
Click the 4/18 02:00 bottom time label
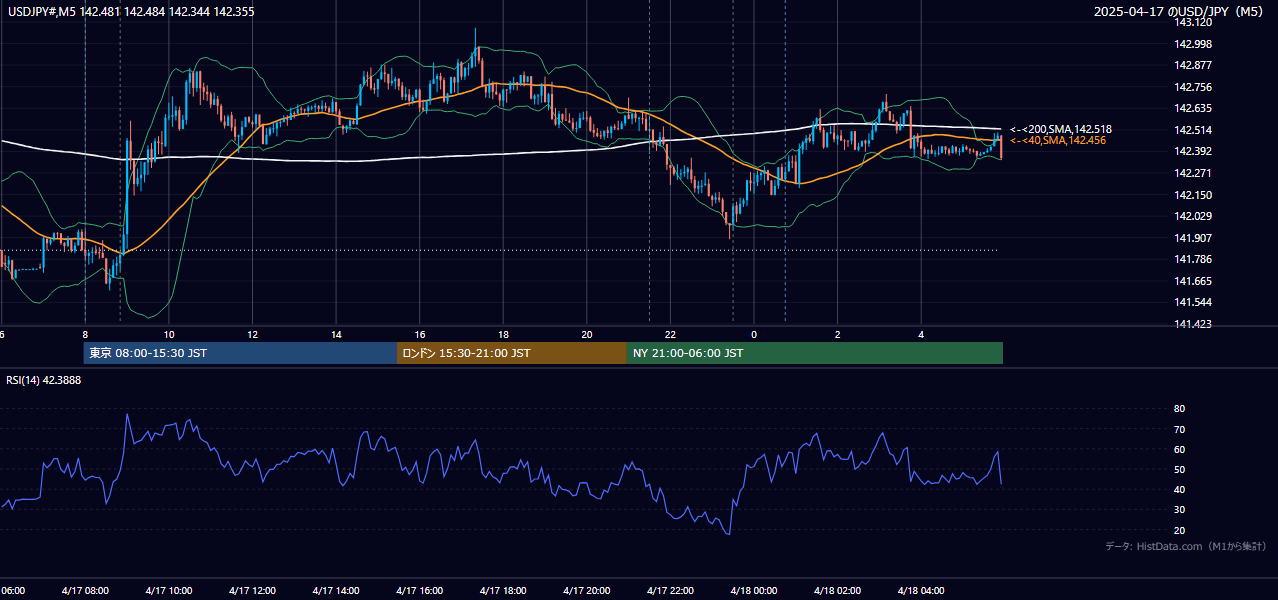(838, 590)
